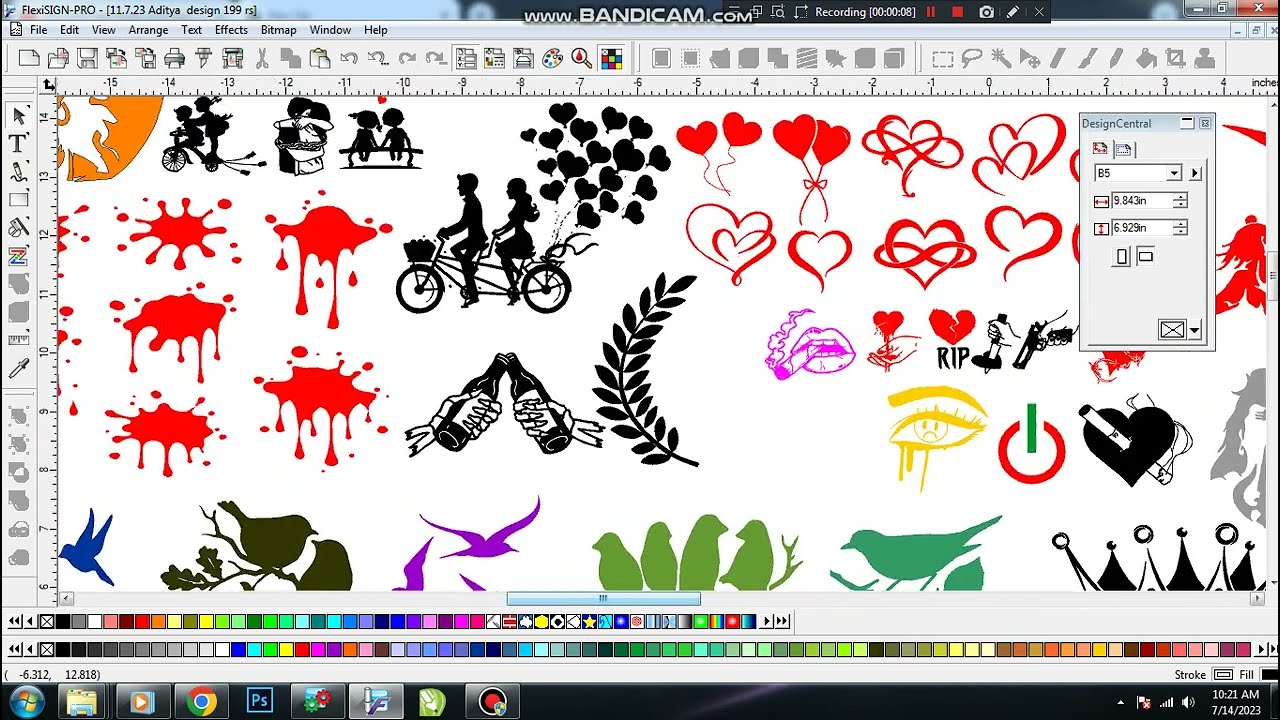Click the width spinner arrows in DesignCentral
Image resolution: width=1280 pixels, height=720 pixels.
tap(1180, 200)
